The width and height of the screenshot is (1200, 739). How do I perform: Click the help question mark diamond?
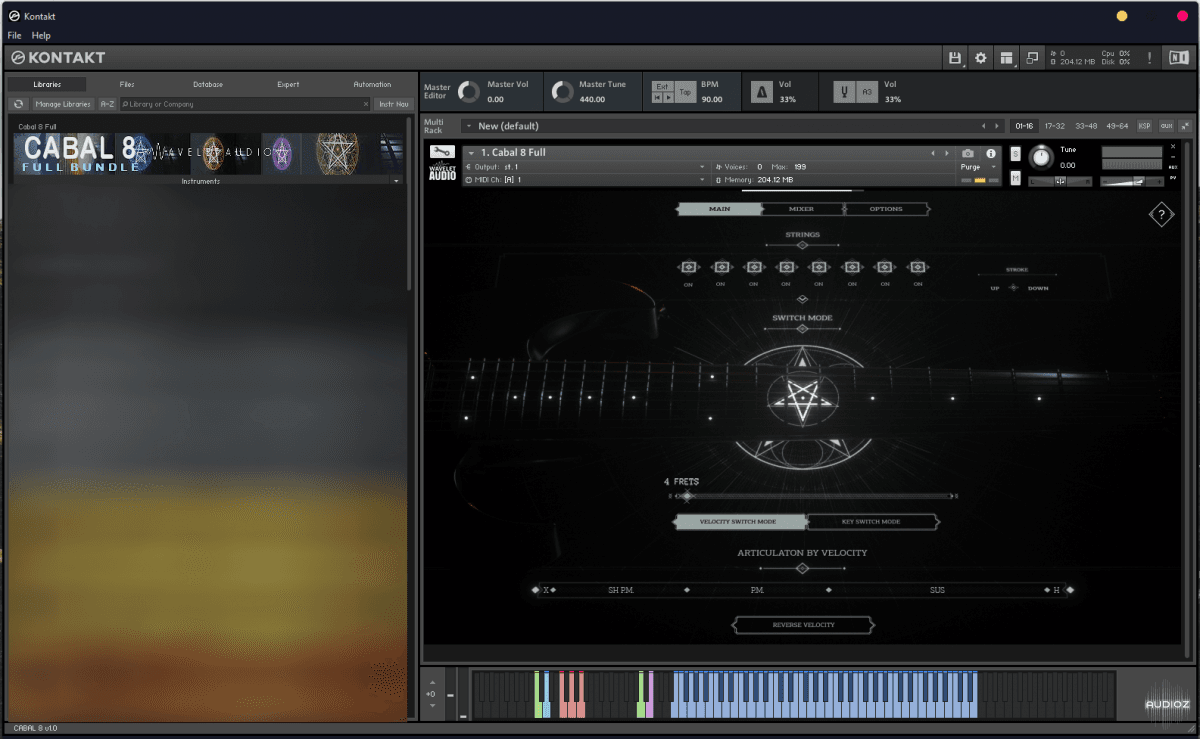(x=1161, y=214)
